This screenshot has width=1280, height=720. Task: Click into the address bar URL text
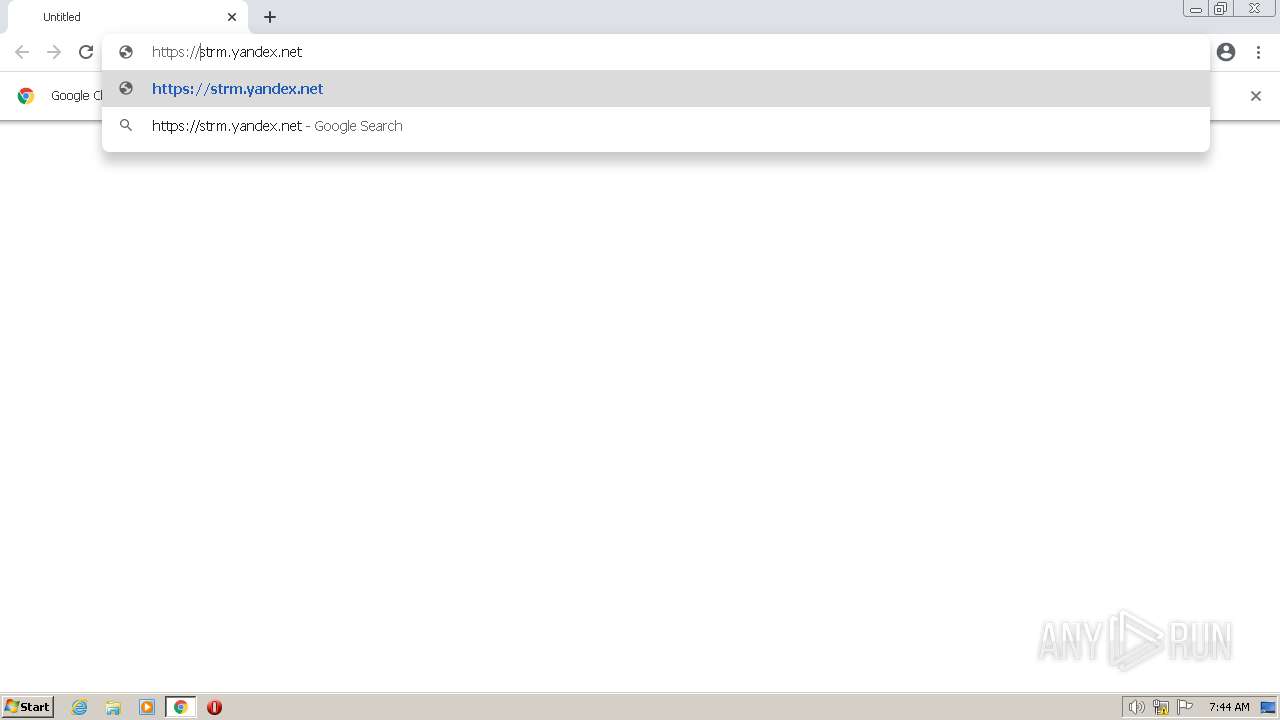[x=227, y=52]
